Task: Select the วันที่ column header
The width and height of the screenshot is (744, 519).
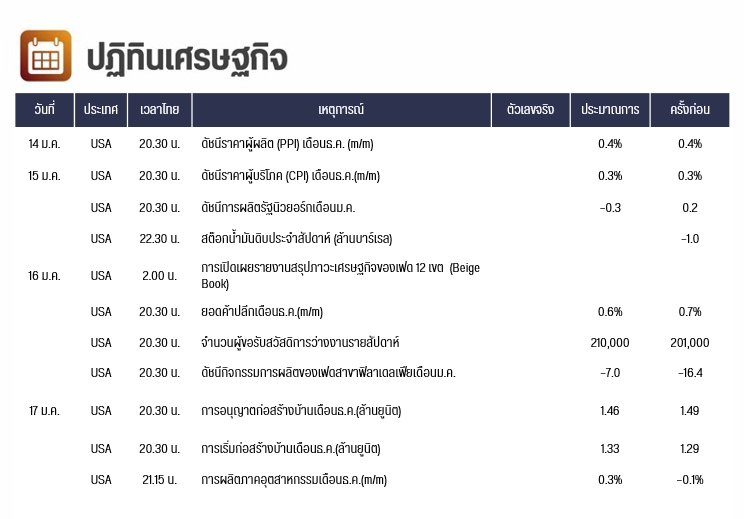Action: click(45, 110)
